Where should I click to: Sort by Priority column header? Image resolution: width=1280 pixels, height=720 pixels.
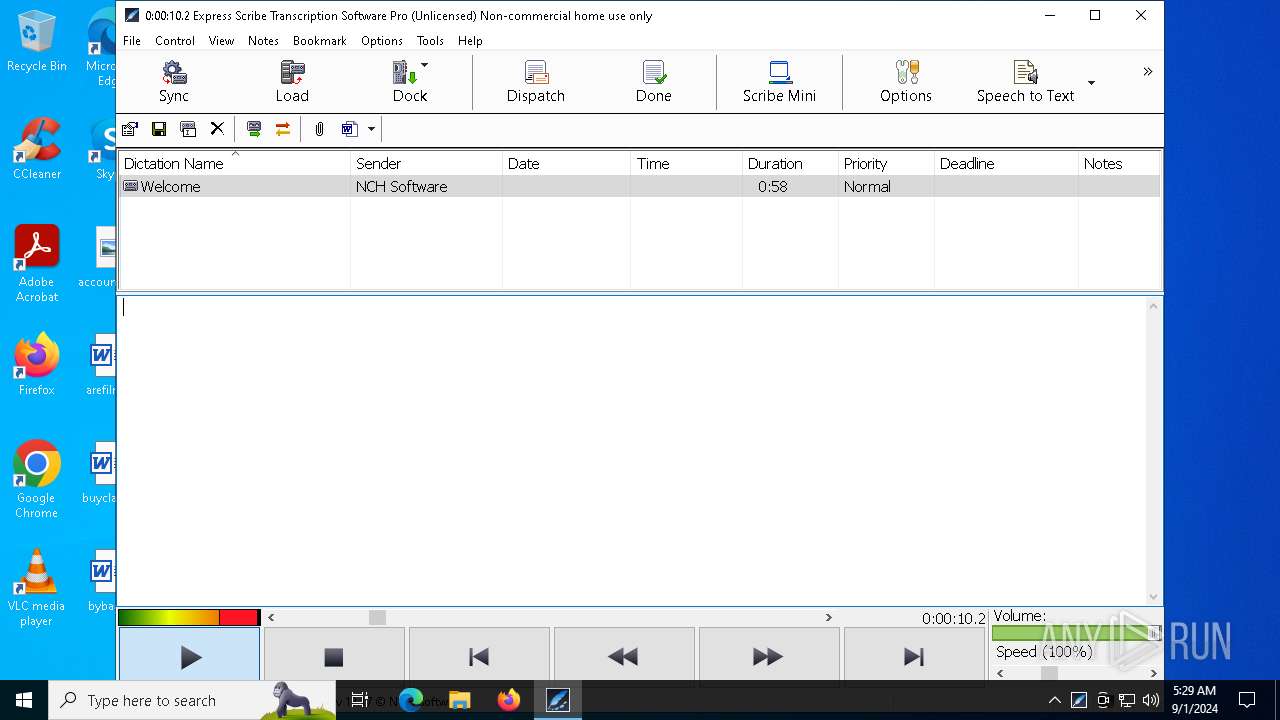[x=886, y=164]
